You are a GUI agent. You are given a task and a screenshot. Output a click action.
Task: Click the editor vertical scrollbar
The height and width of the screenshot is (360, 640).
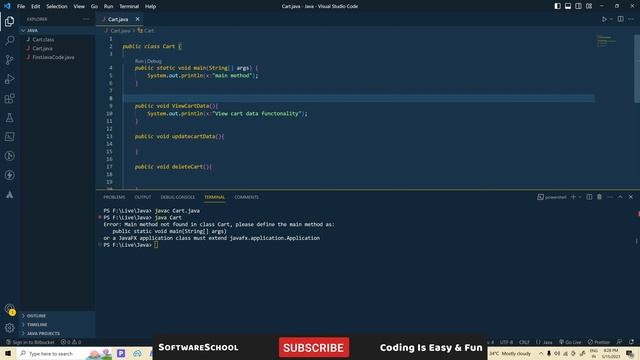click(637, 69)
